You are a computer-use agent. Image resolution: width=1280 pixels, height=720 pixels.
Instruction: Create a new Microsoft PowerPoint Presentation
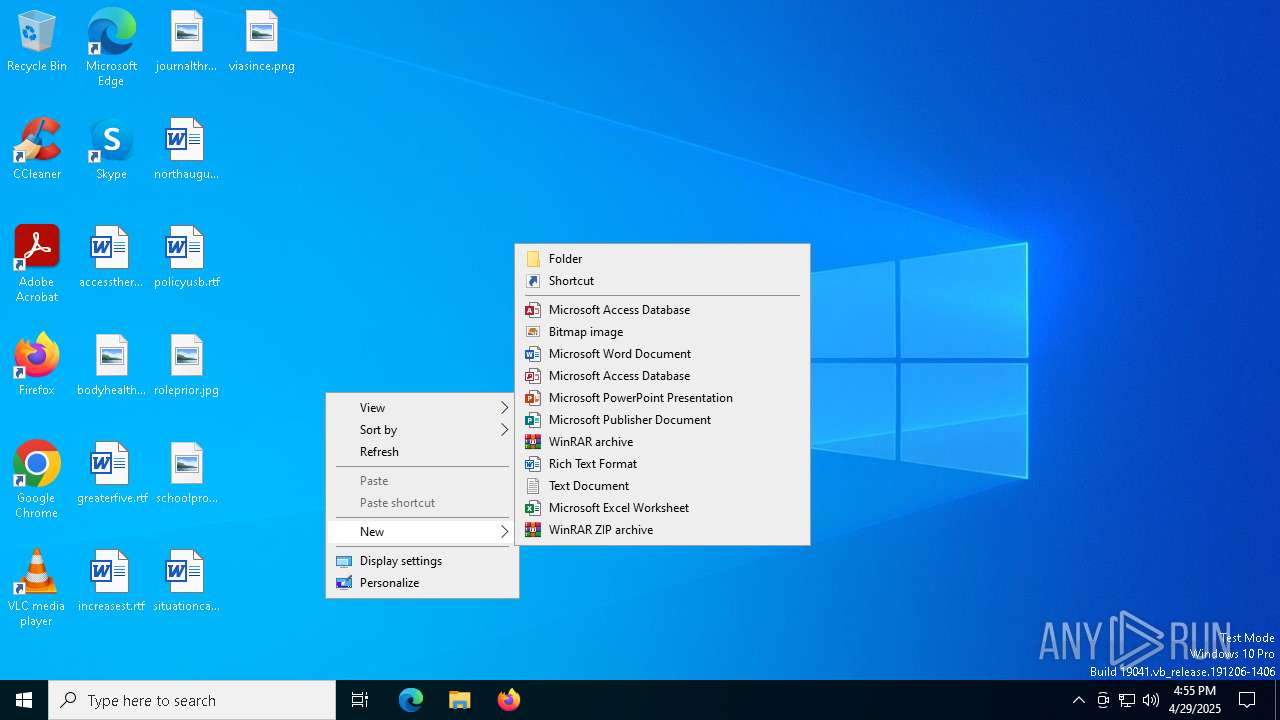[662, 397]
